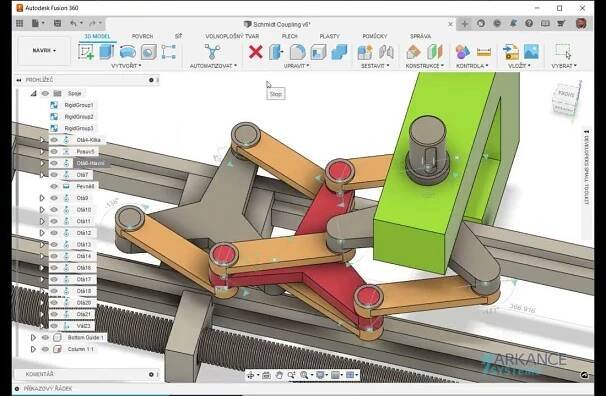Select the Midplane construction tool
606x396 pixels.
pos(434,52)
